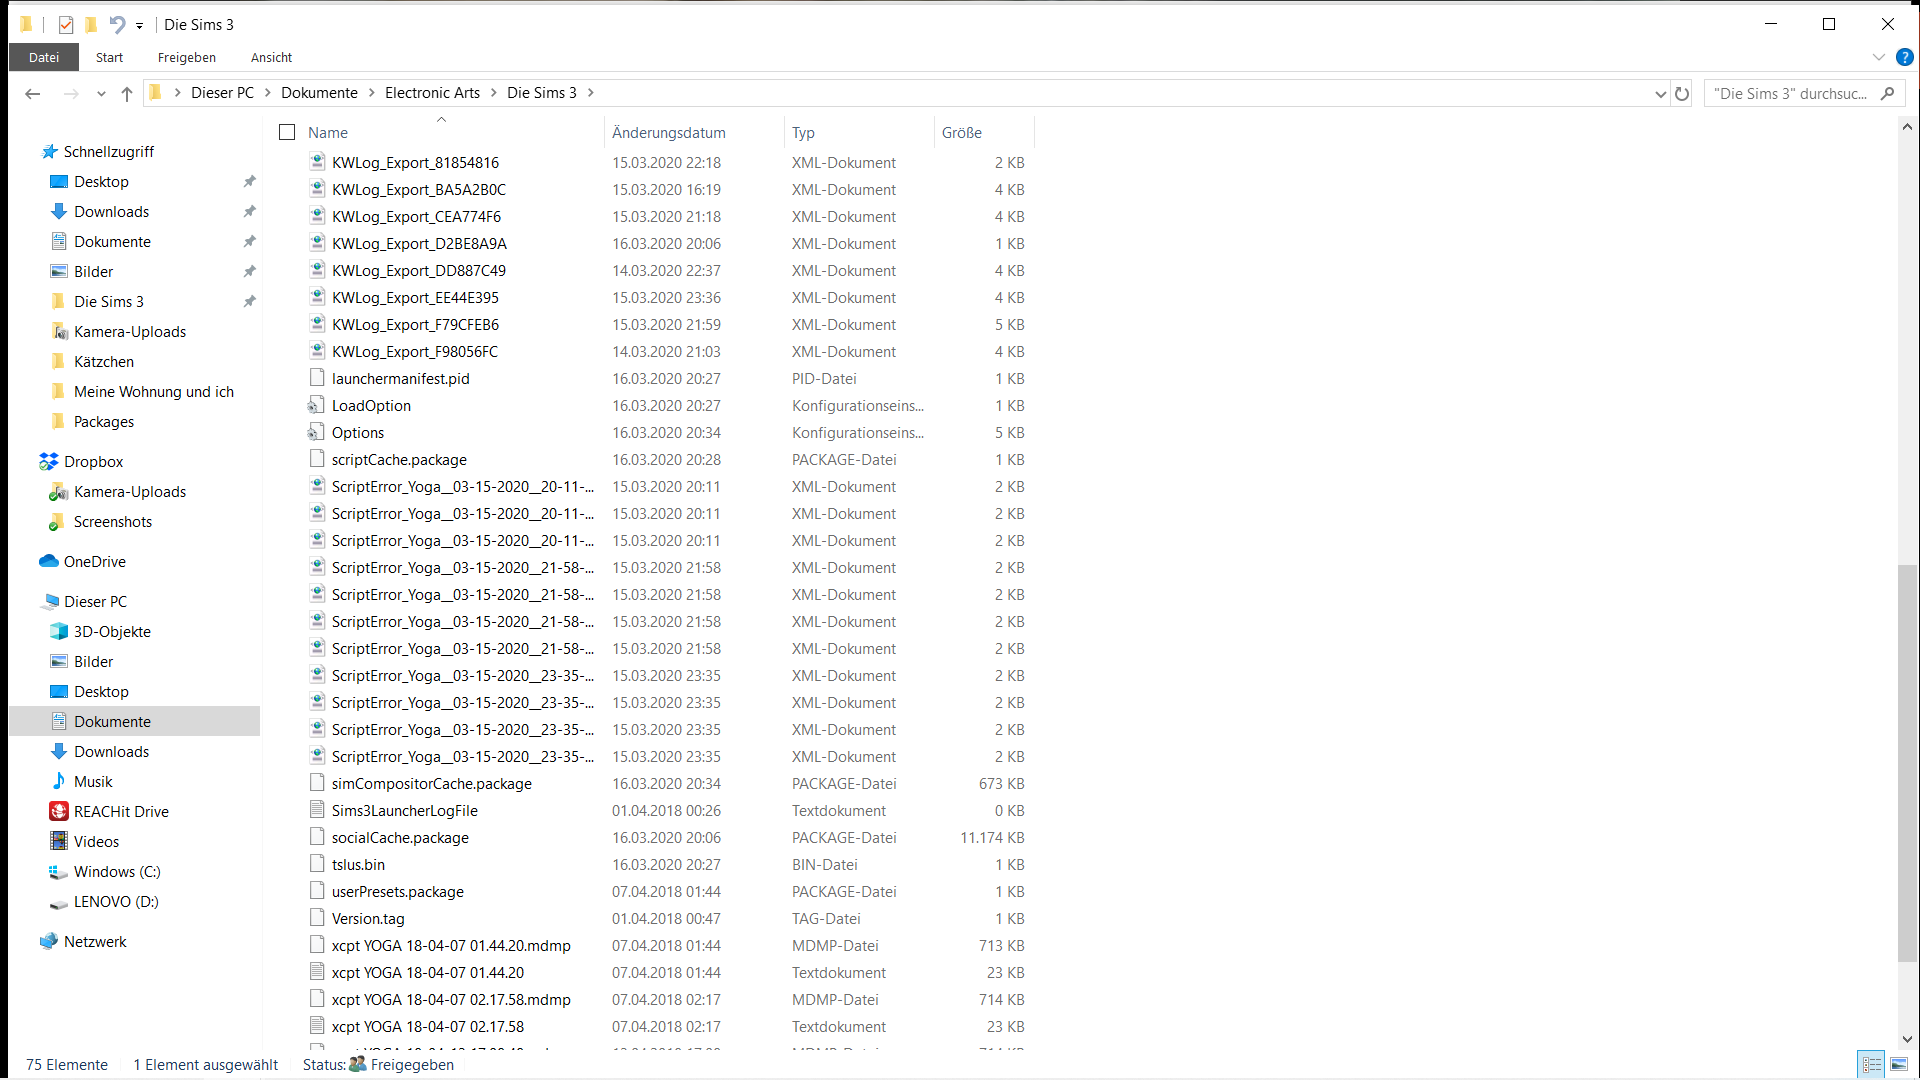Viewport: 1920px width, 1080px height.
Task: Open the Start ribbon tab
Action: click(109, 58)
